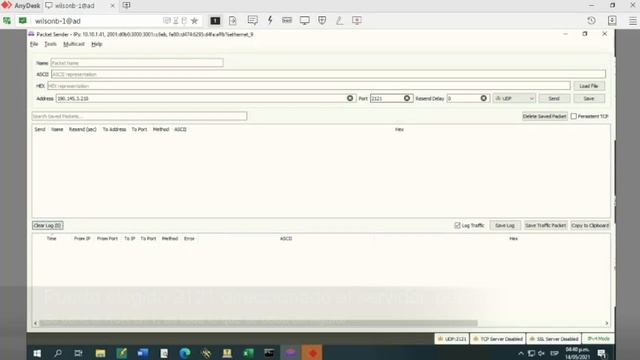640x360 pixels.
Task: Open the whiteboard pen icon
Action: point(340,20)
